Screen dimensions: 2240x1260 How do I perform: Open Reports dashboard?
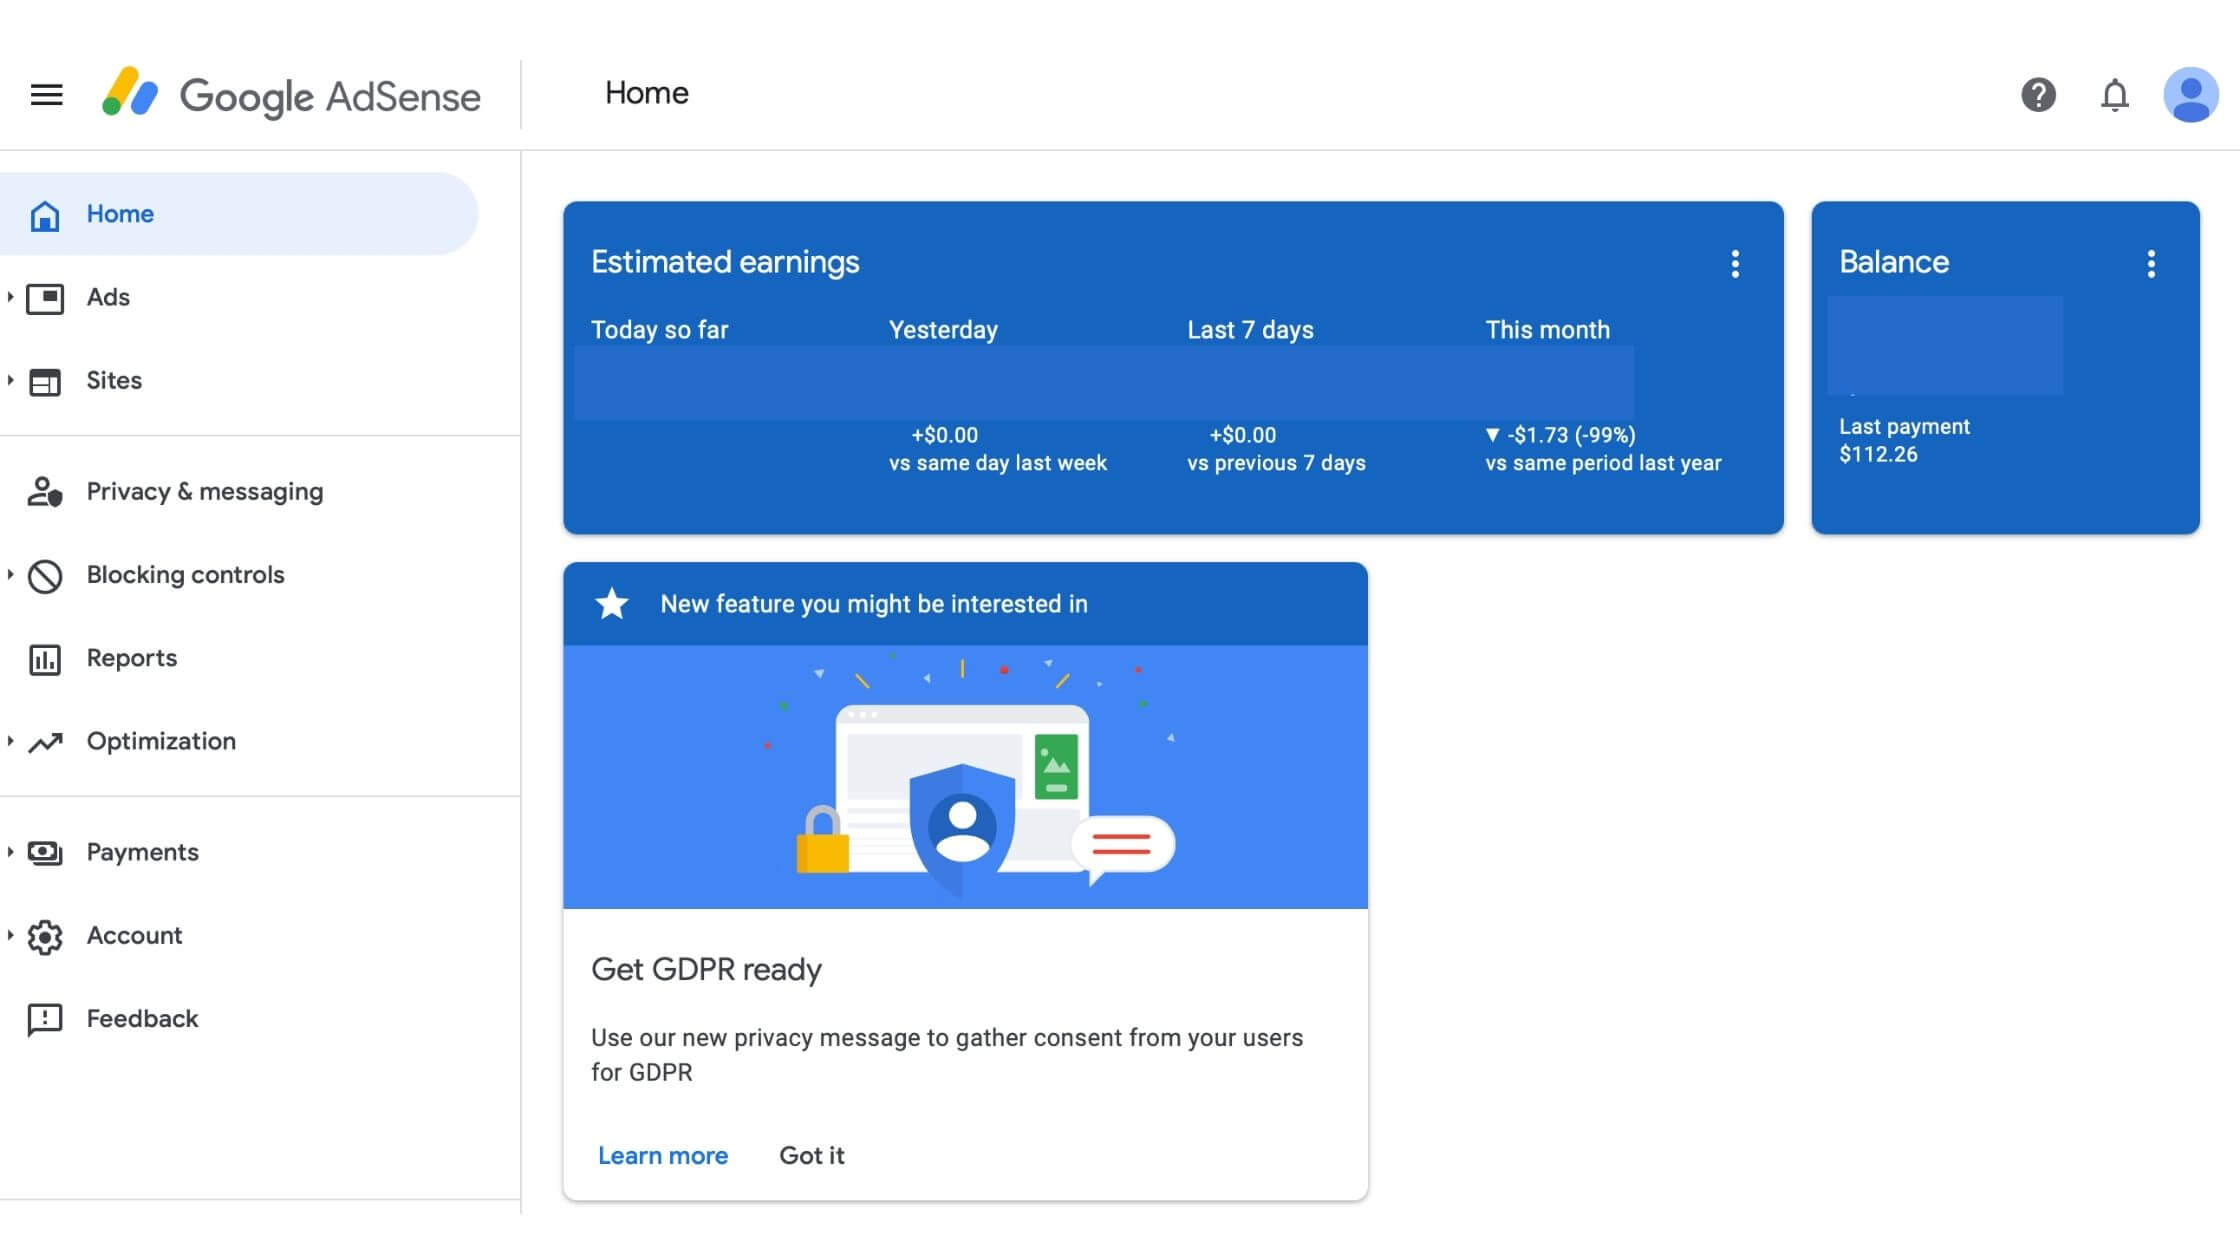[131, 658]
